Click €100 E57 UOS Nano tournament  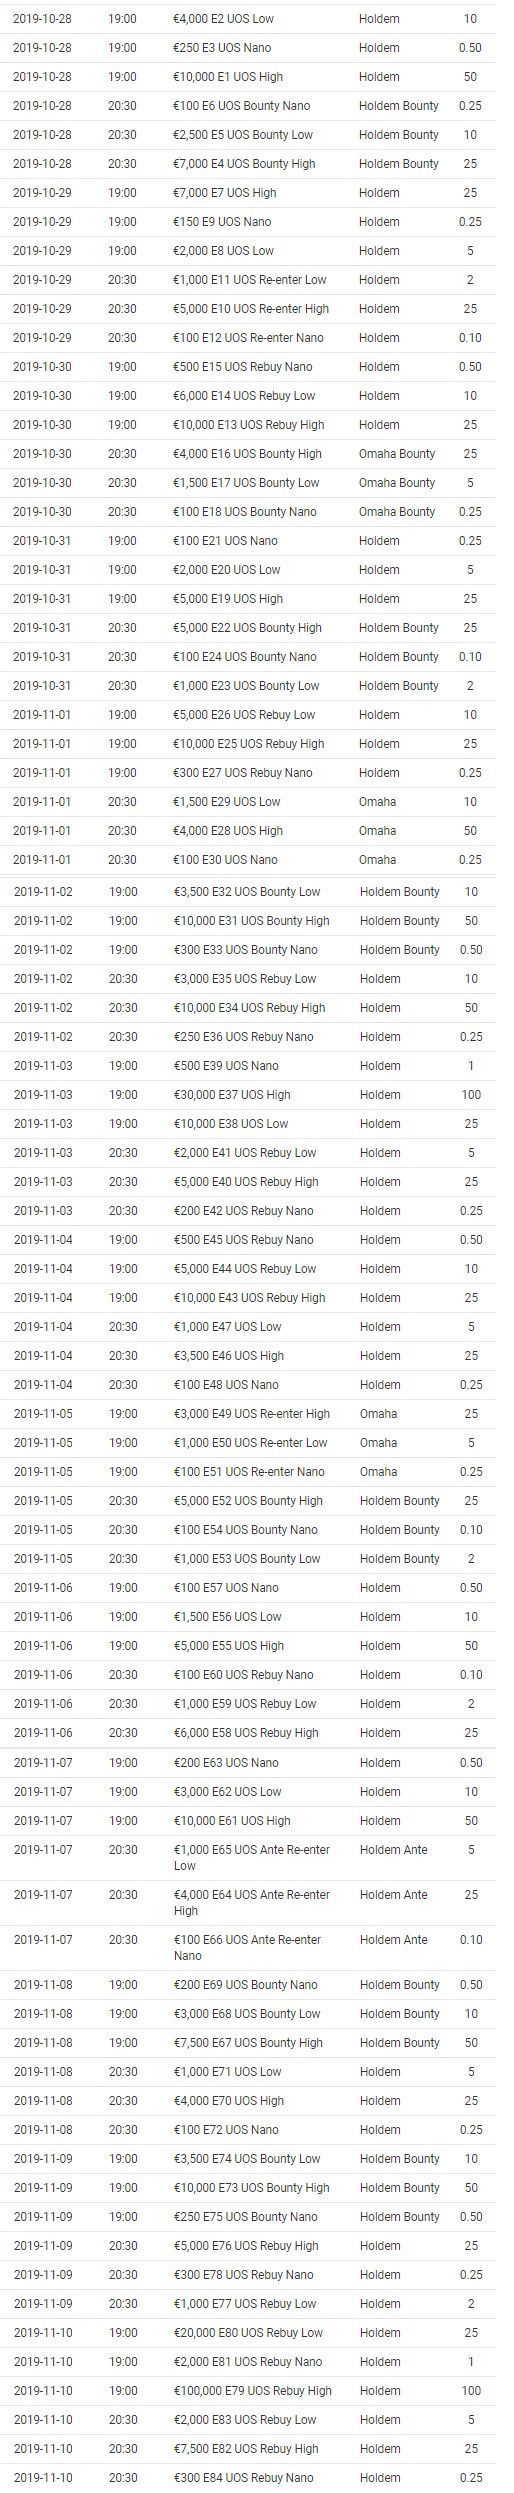[226, 1588]
